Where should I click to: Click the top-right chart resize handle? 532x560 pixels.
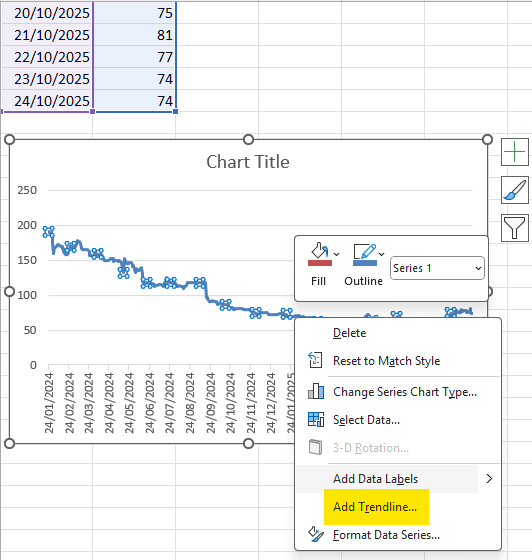(487, 139)
